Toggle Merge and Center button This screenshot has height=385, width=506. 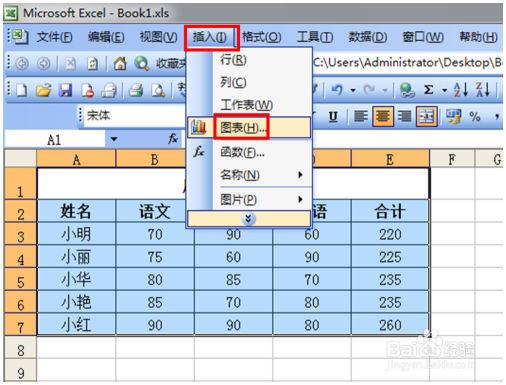(x=427, y=116)
